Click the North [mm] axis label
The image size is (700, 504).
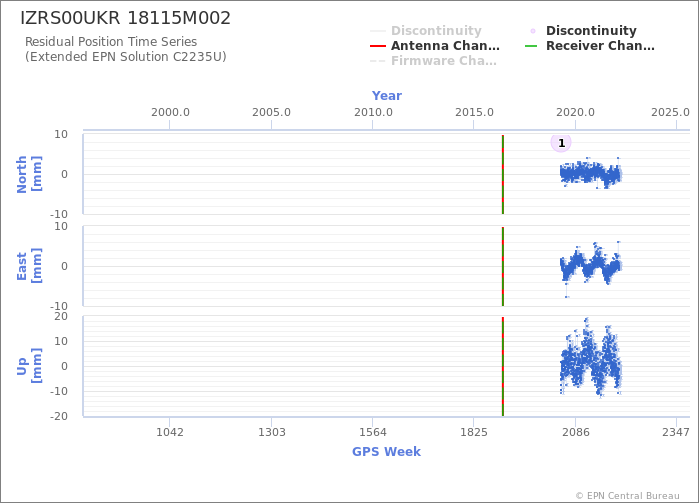click(29, 174)
